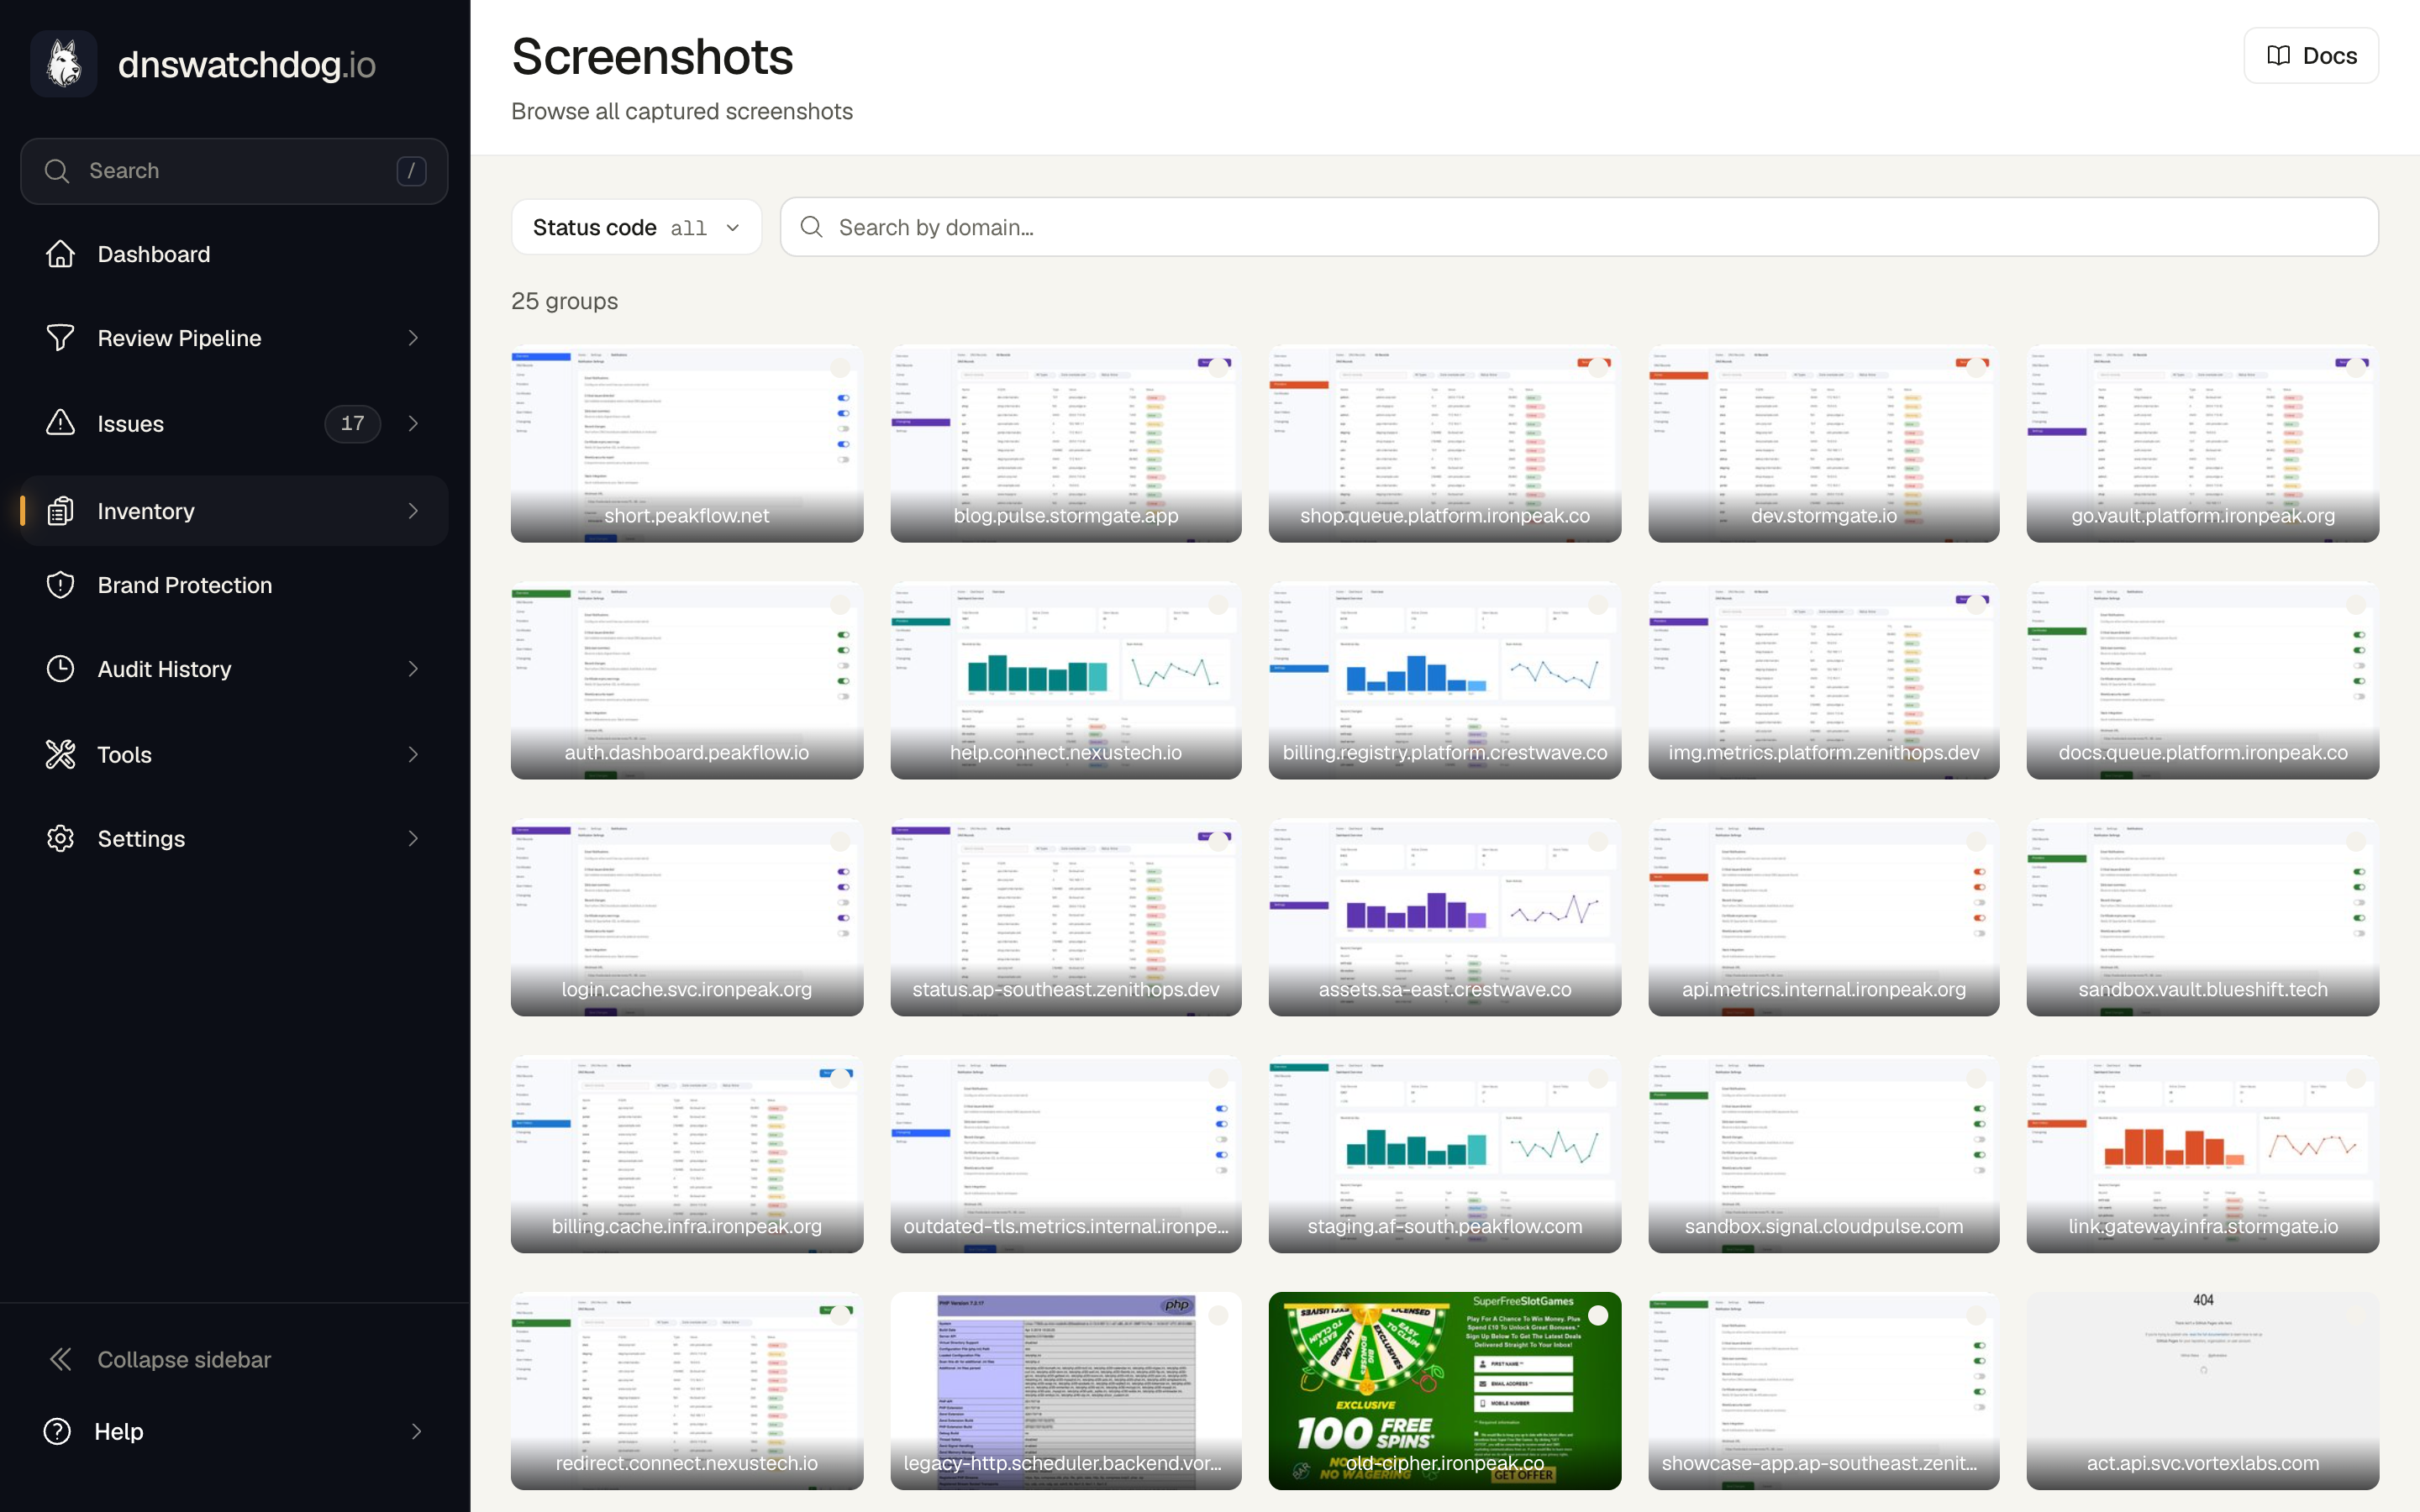The width and height of the screenshot is (2420, 1512).
Task: Expand the Help menu chevron
Action: pyautogui.click(x=416, y=1431)
